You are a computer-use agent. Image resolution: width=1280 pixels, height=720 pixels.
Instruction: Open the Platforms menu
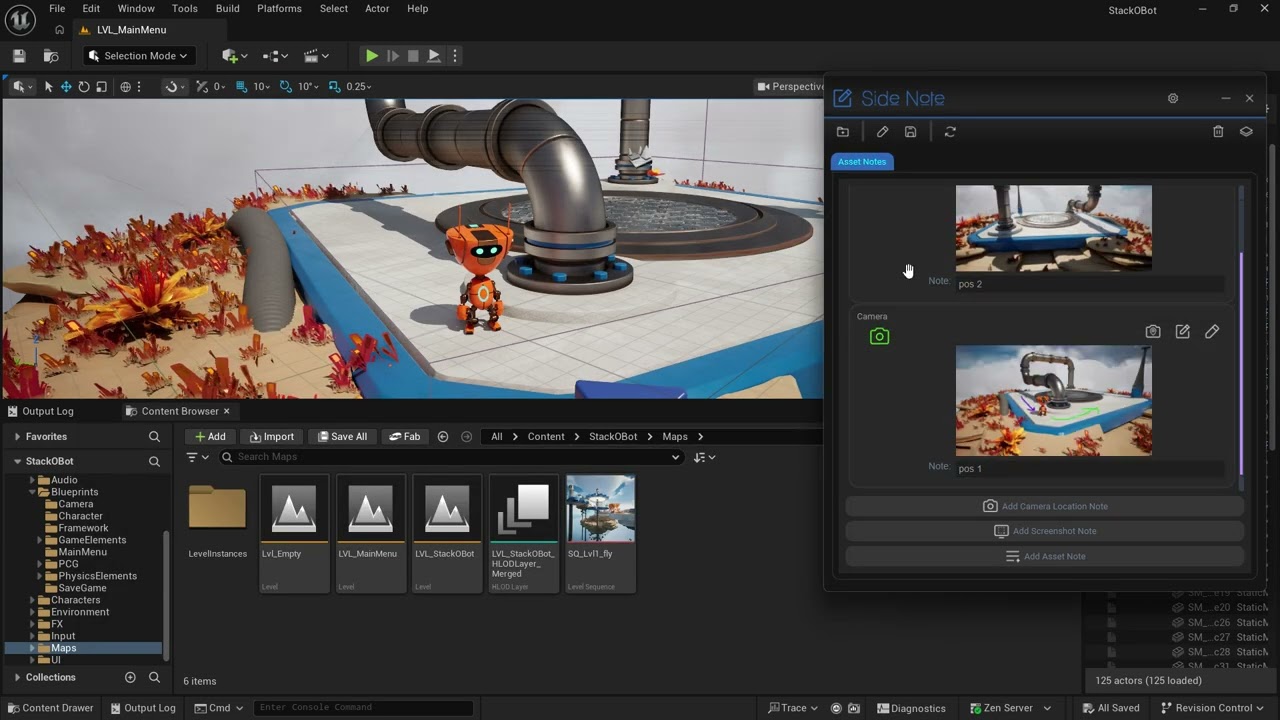coord(279,8)
